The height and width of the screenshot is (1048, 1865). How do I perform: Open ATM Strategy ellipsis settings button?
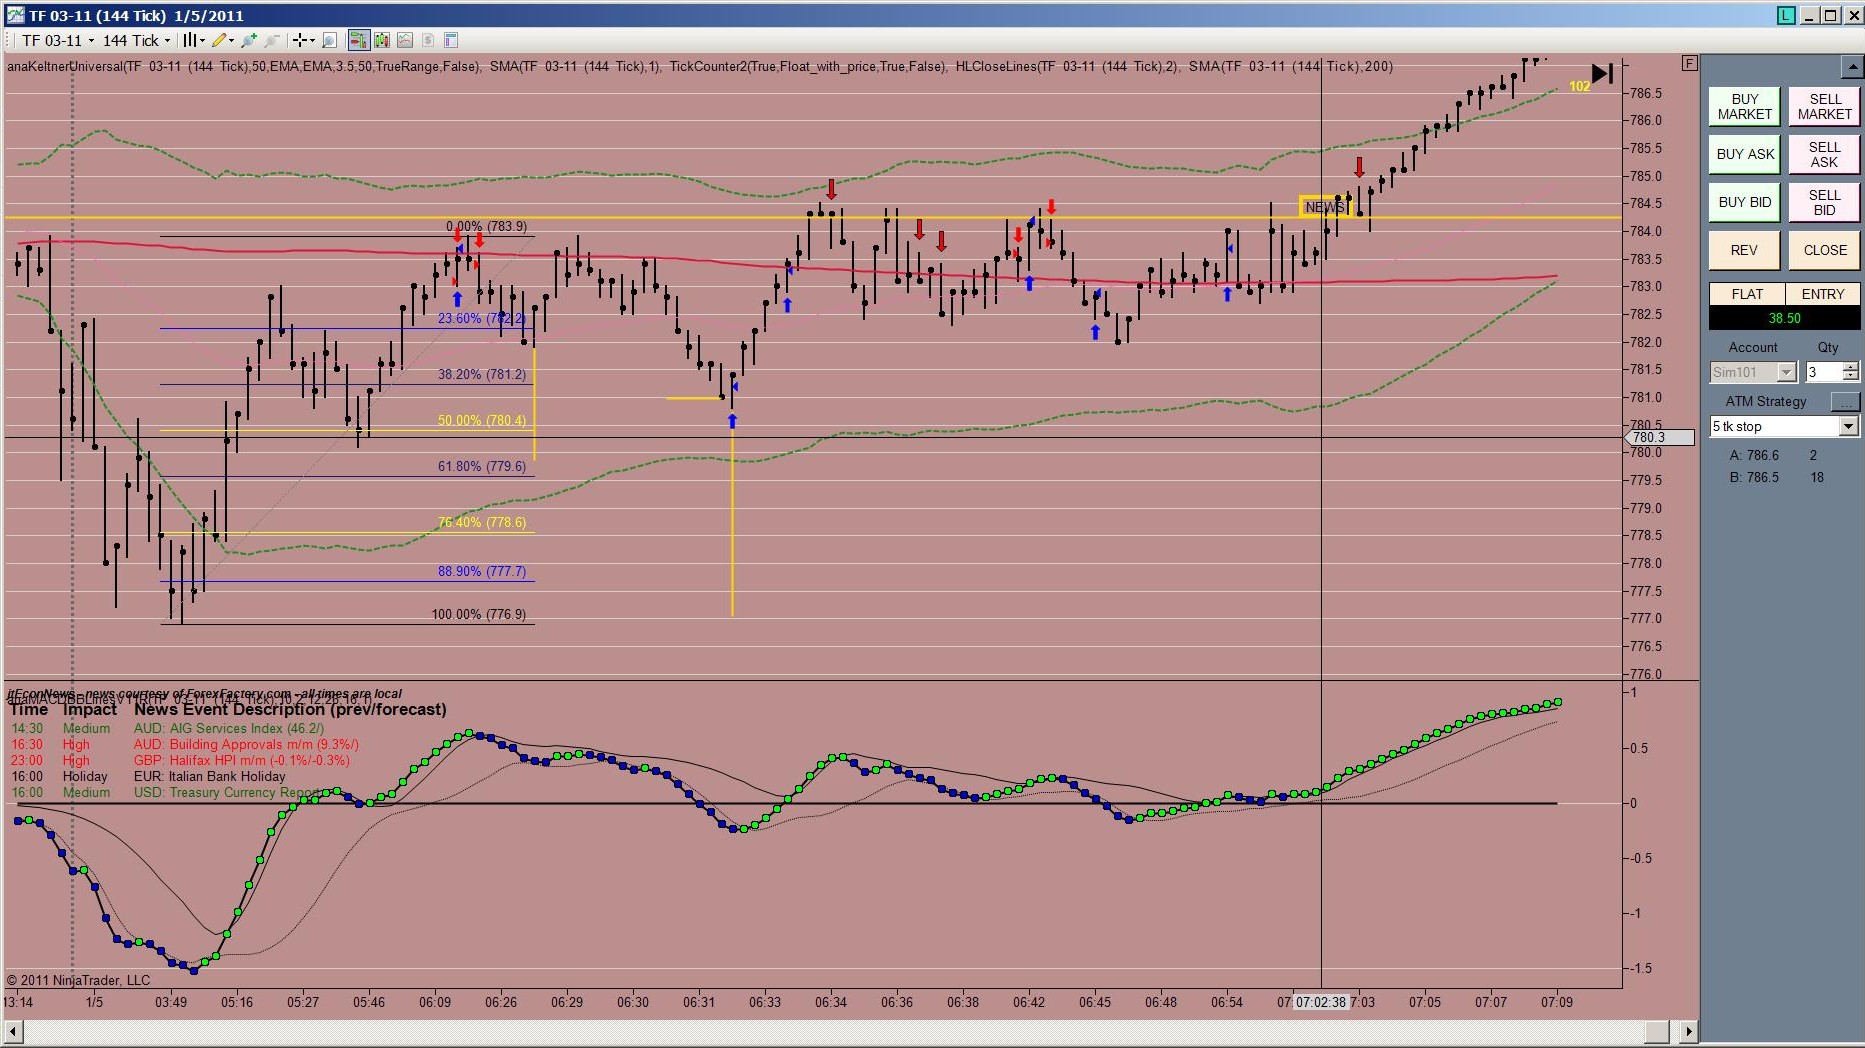(x=1845, y=401)
